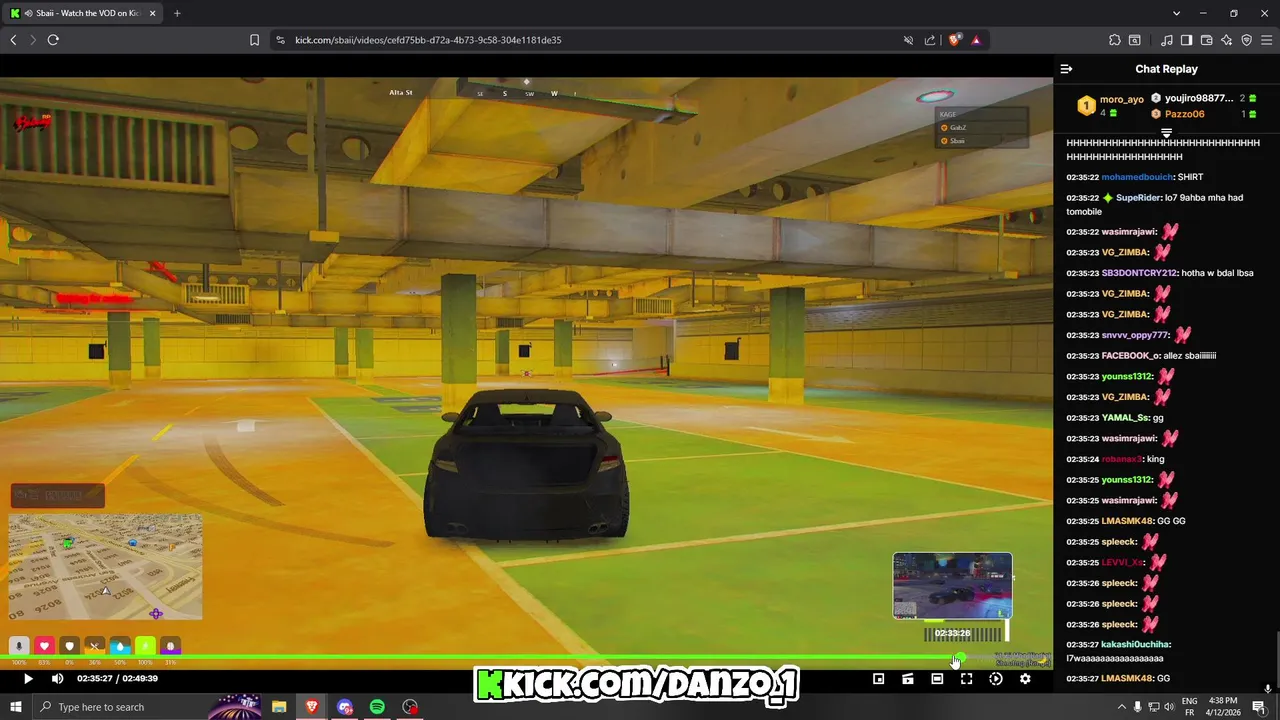Image resolution: width=1280 pixels, height=720 pixels.
Task: Open the media playlist music note
Action: click(1167, 40)
